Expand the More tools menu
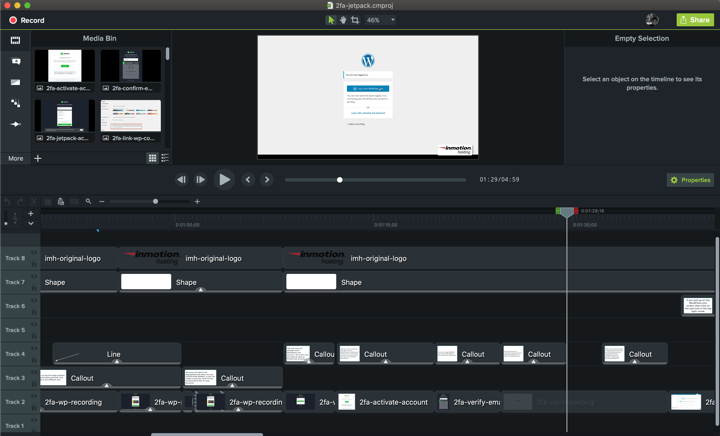The image size is (720, 436). (15, 158)
